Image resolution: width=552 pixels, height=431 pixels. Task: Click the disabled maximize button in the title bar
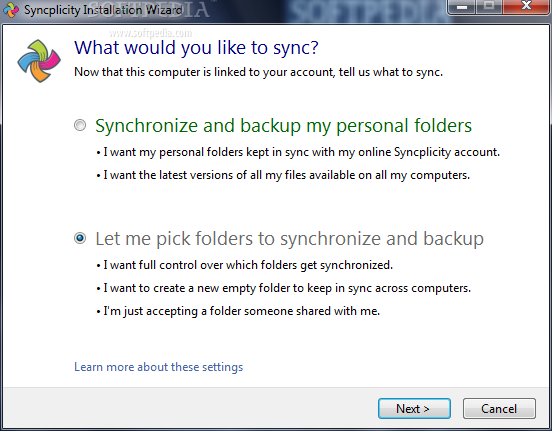pyautogui.click(x=489, y=6)
